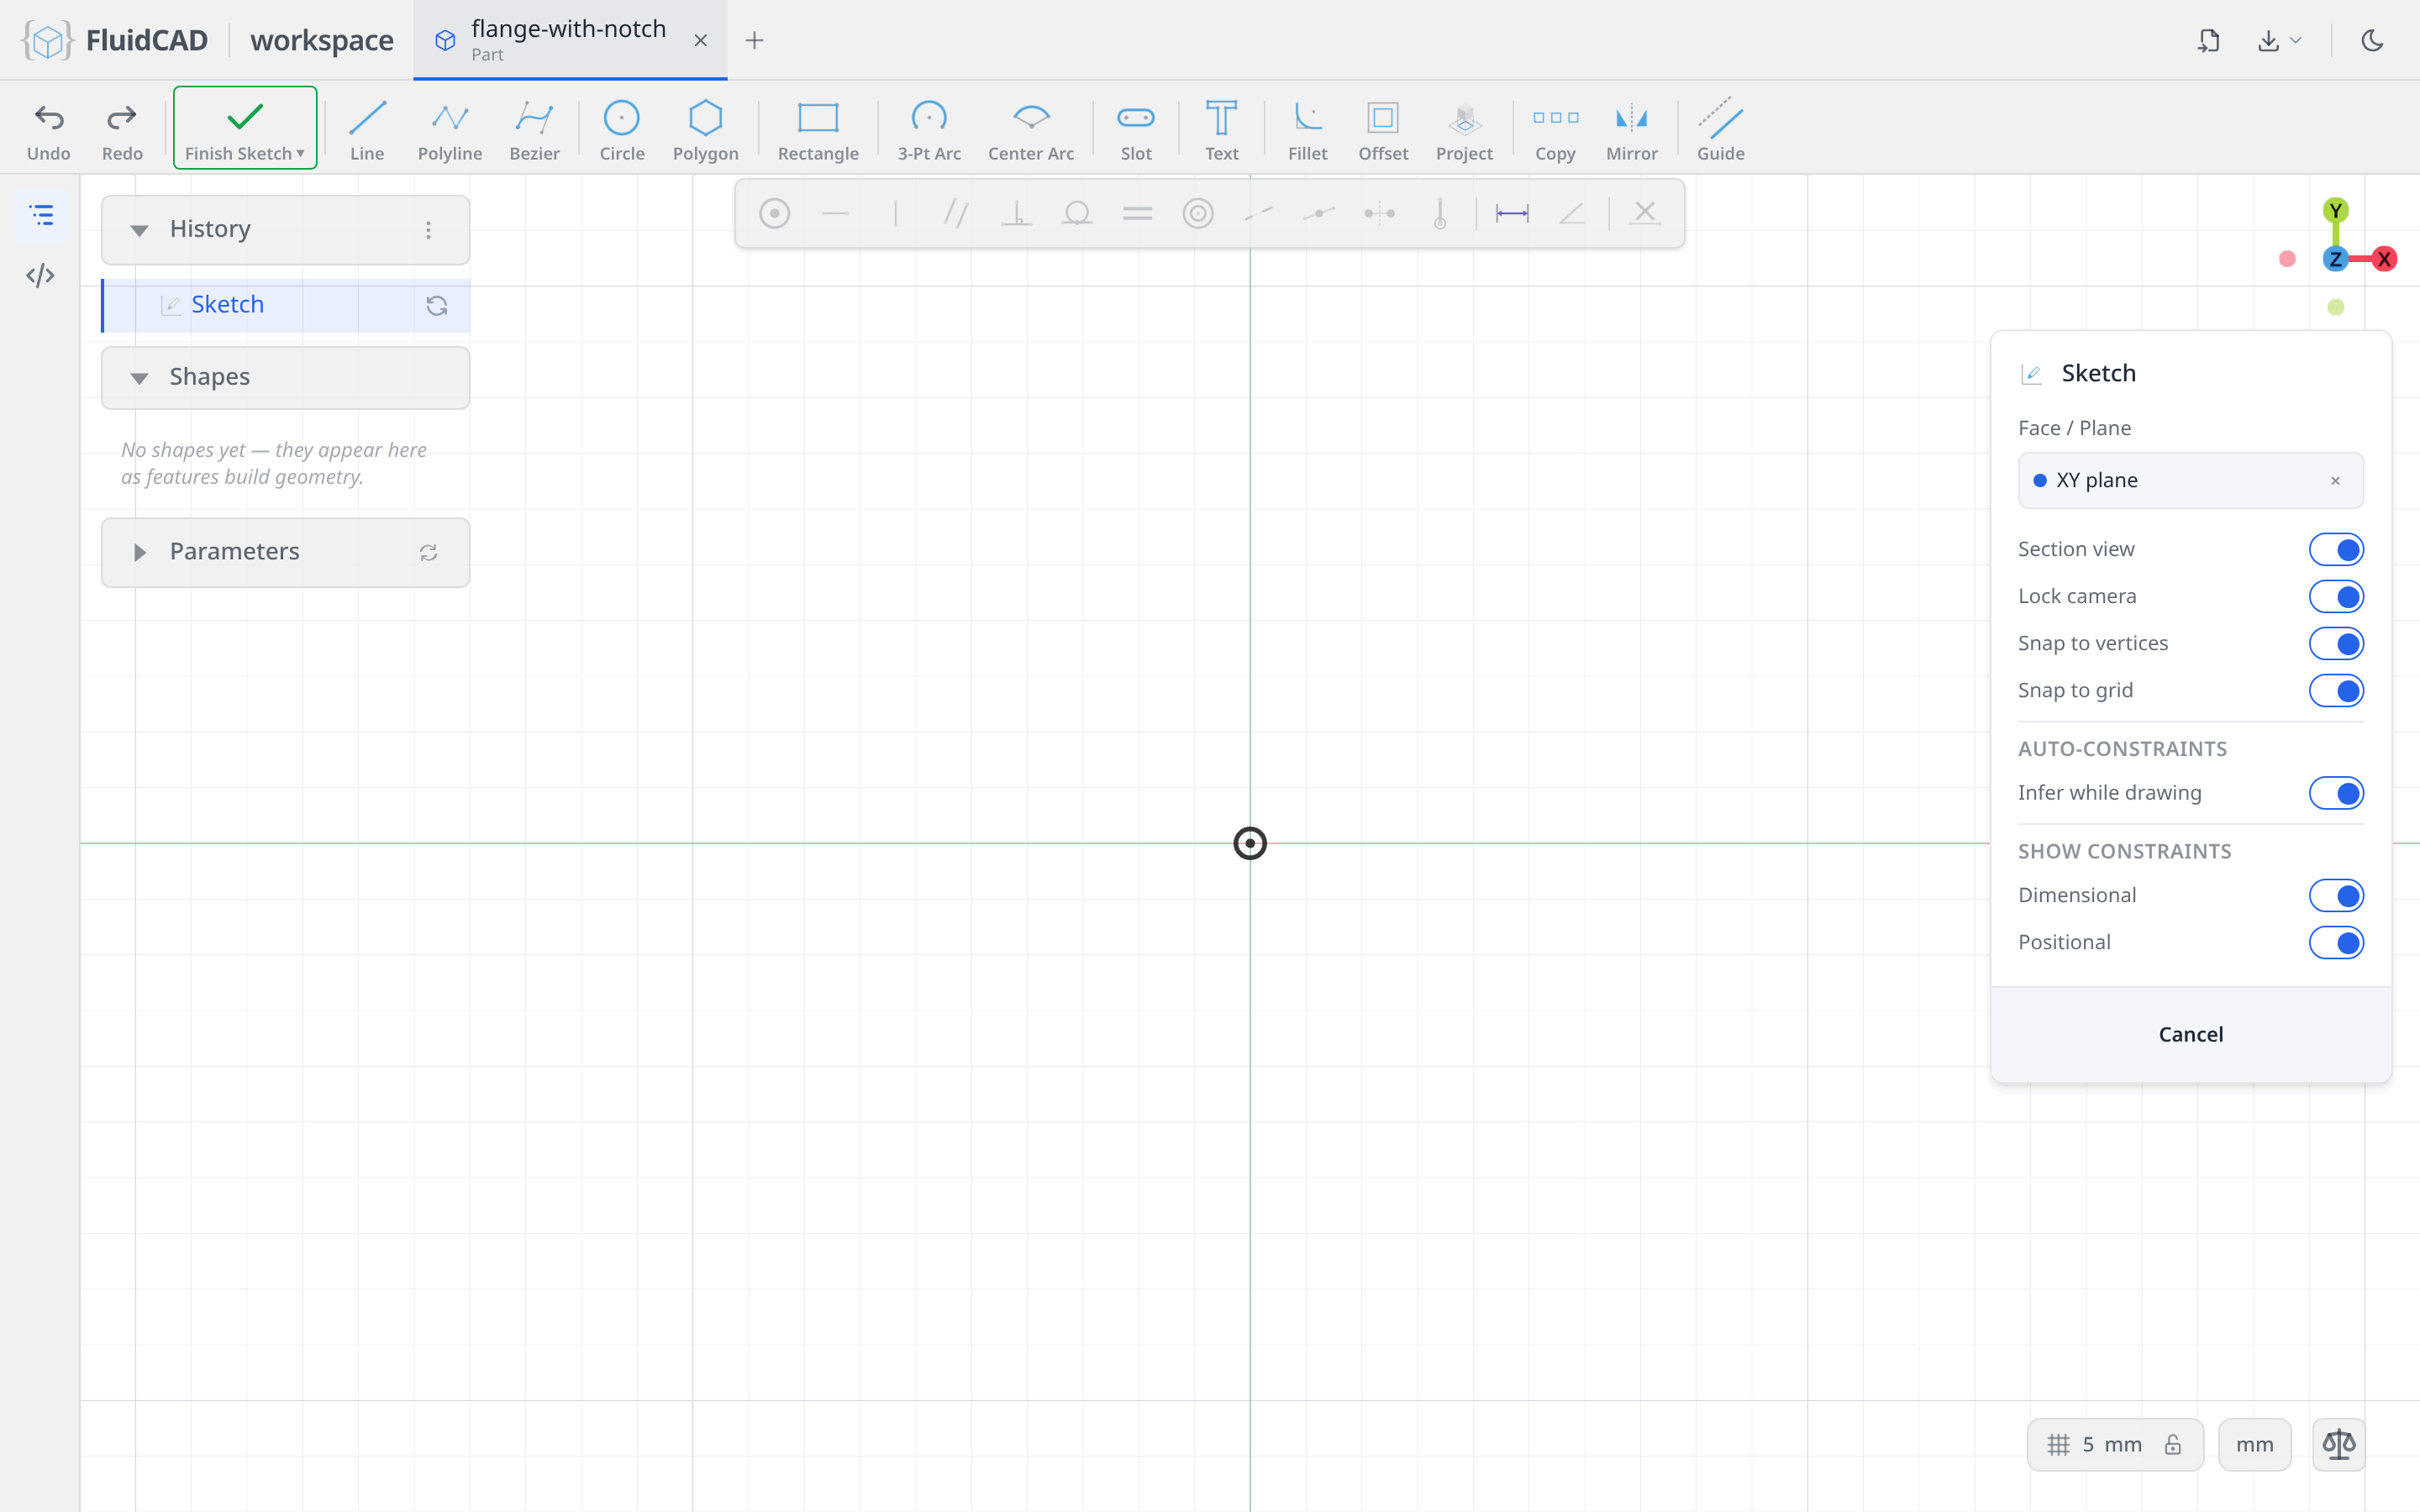Select the Mirror tool
This screenshot has height=1512, width=2420.
tap(1631, 130)
